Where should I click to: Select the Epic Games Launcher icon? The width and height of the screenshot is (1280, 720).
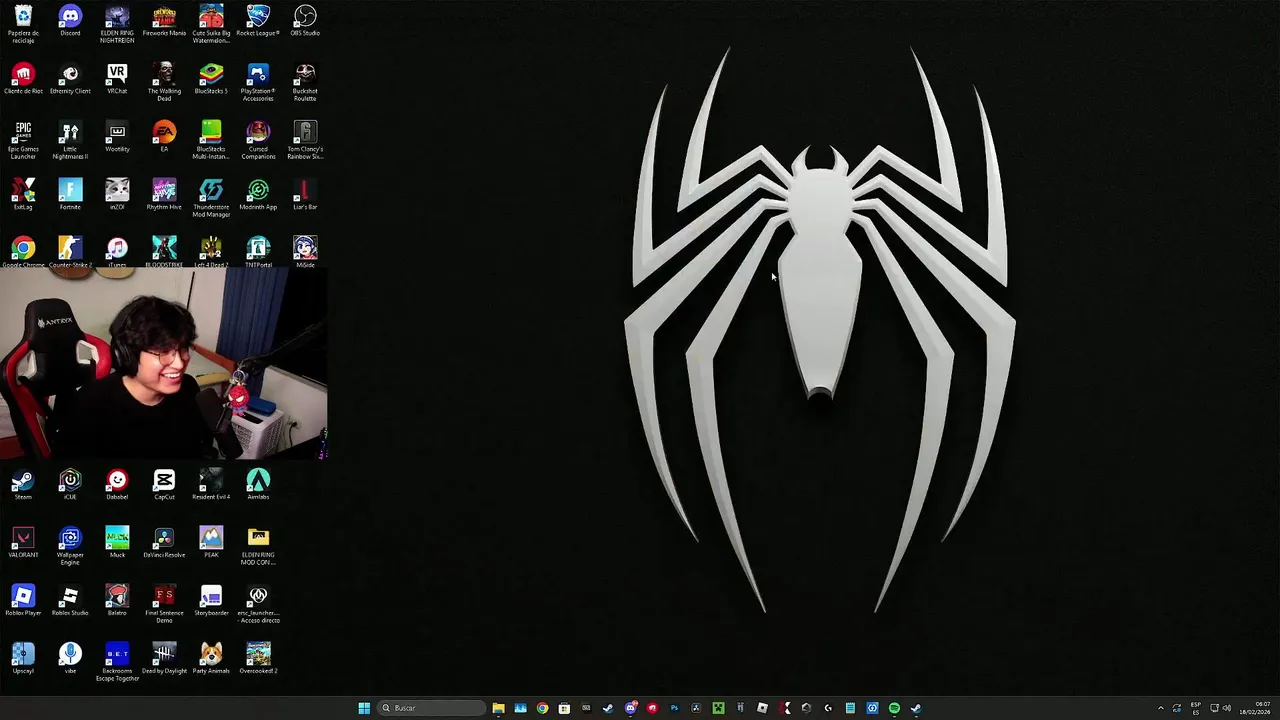(x=23, y=140)
